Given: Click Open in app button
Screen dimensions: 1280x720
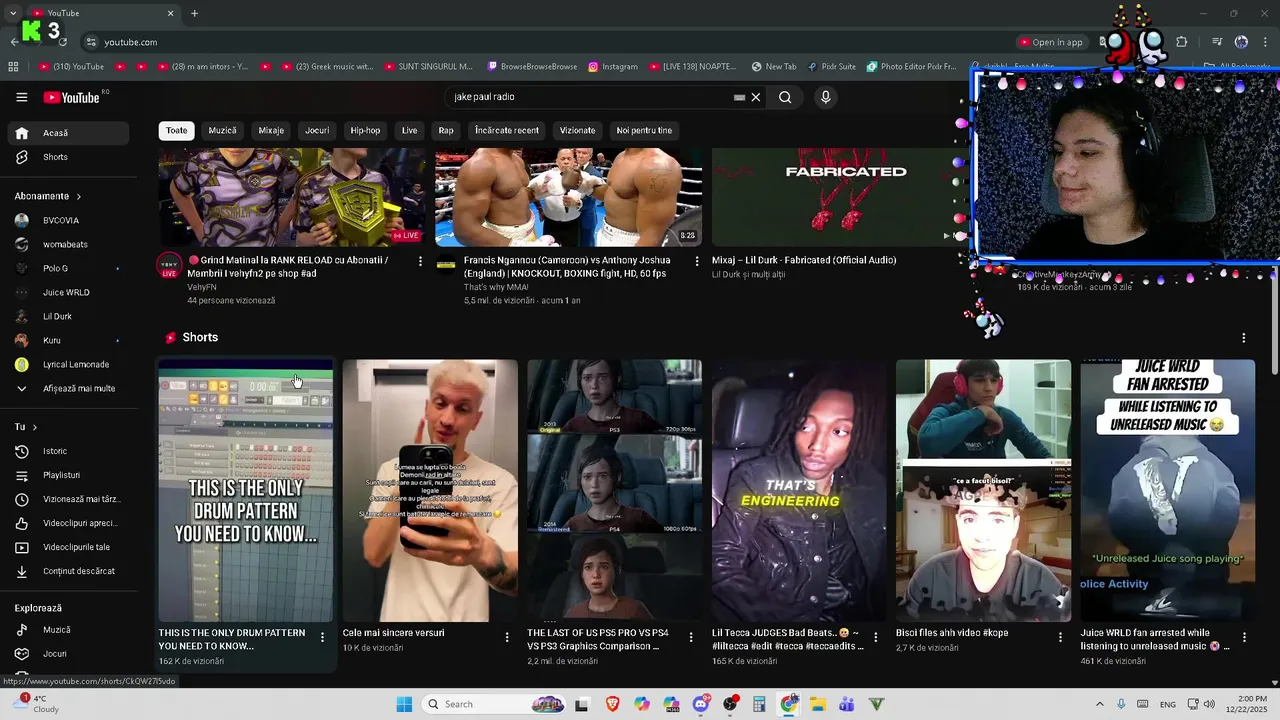Looking at the screenshot, I should (x=1051, y=42).
